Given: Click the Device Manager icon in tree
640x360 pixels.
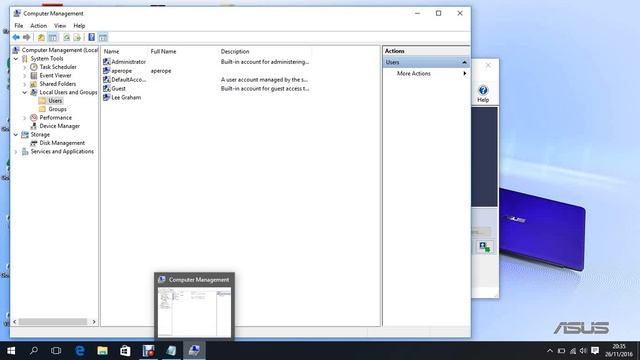Looking at the screenshot, I should [34, 126].
